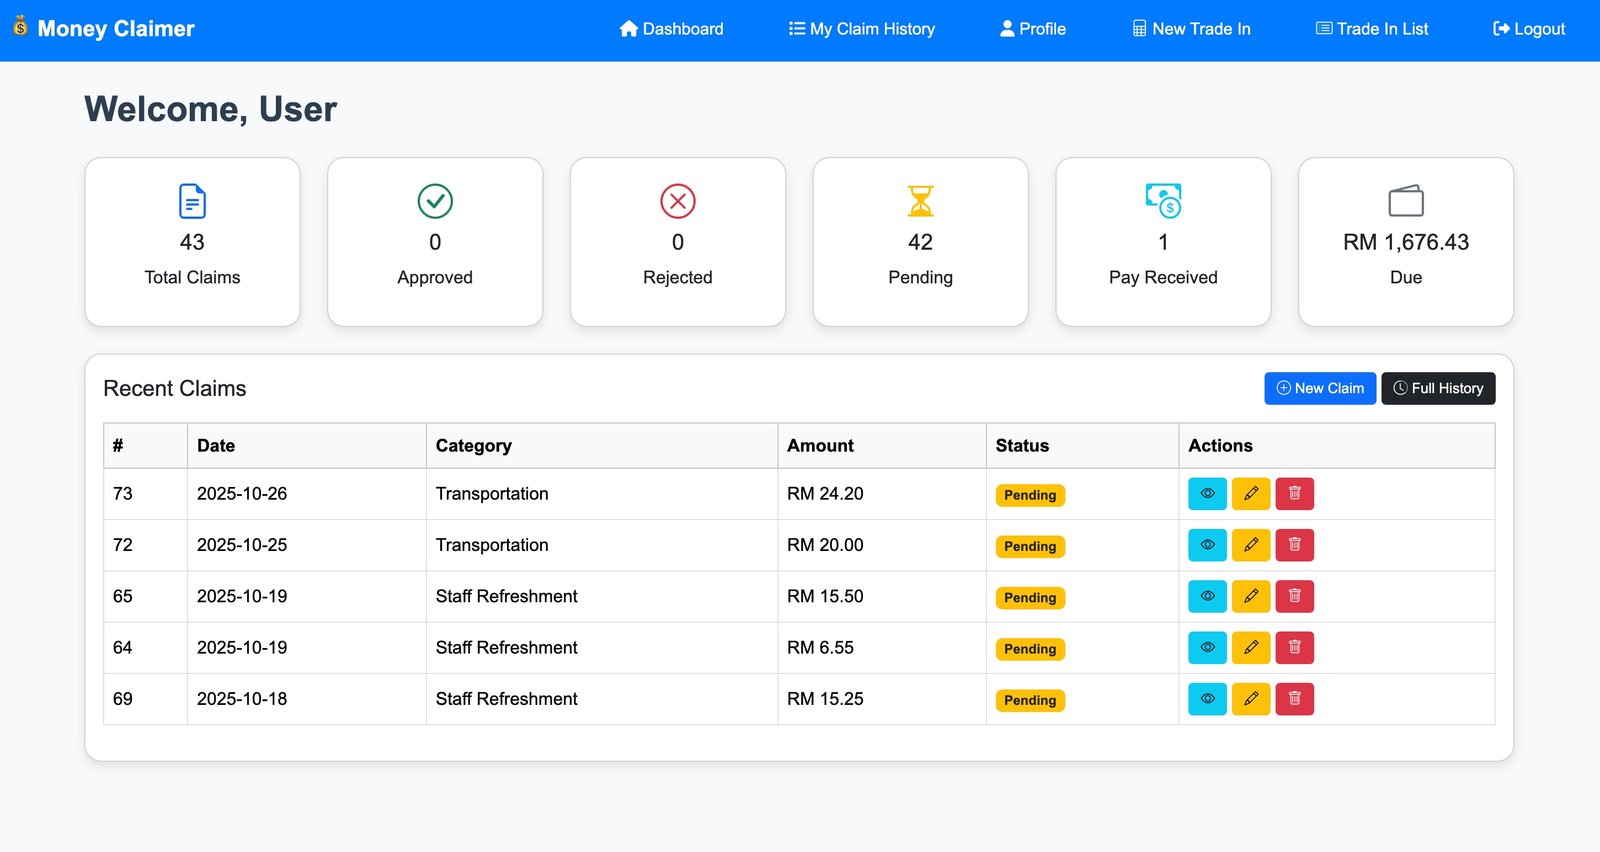Image resolution: width=1600 pixels, height=852 pixels.
Task: Click the Pending claims summary card
Action: click(x=920, y=242)
